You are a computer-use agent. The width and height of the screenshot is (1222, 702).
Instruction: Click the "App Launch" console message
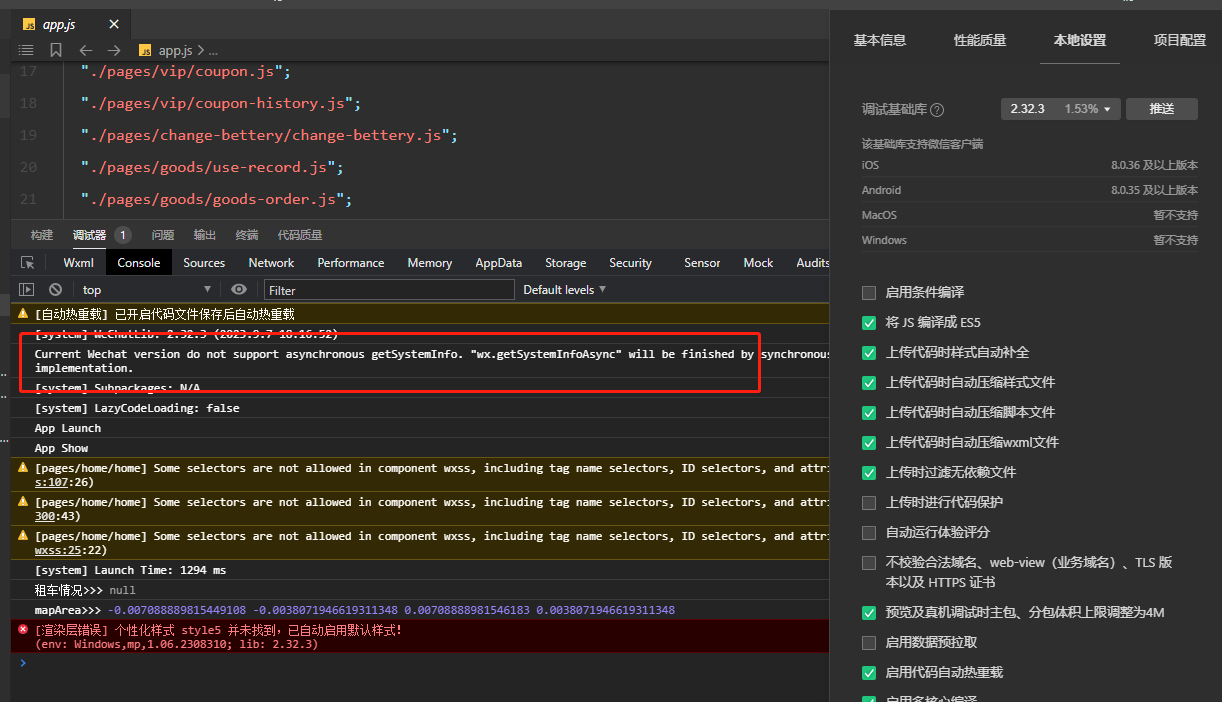click(x=68, y=428)
